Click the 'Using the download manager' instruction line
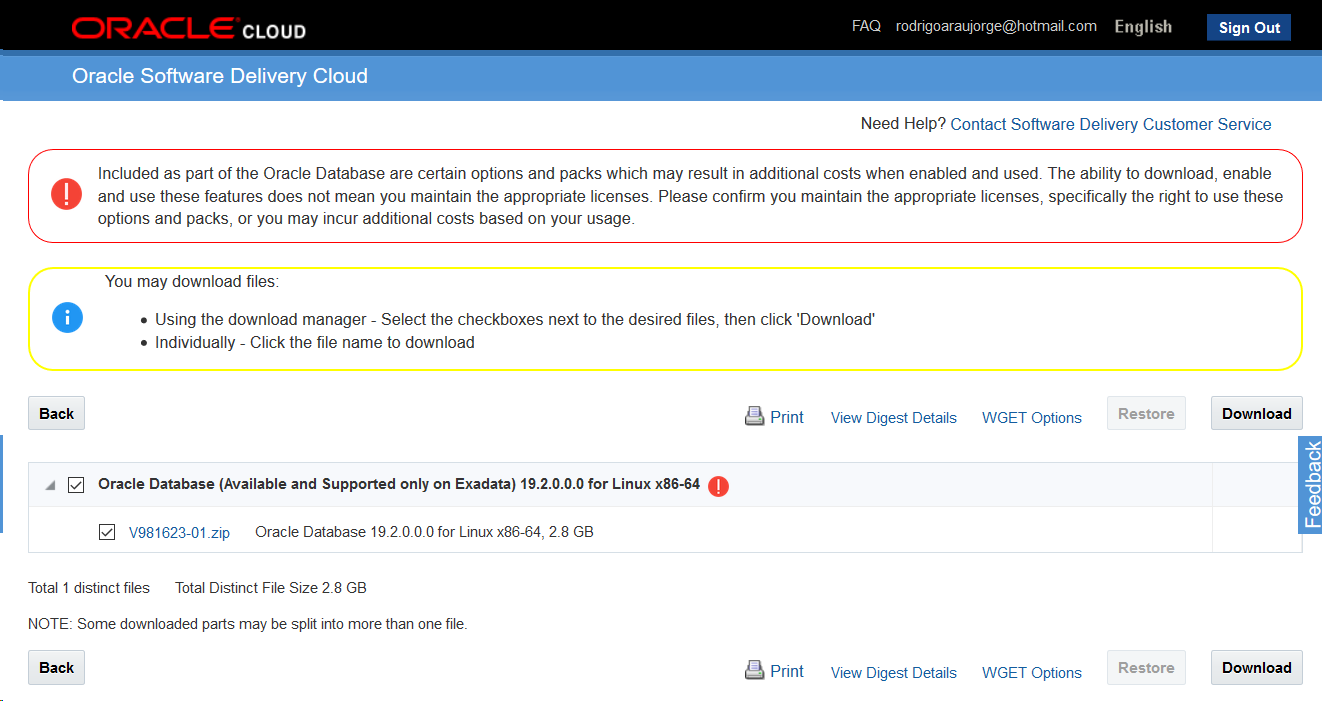Screen dimensions: 1322x701 [x=515, y=320]
